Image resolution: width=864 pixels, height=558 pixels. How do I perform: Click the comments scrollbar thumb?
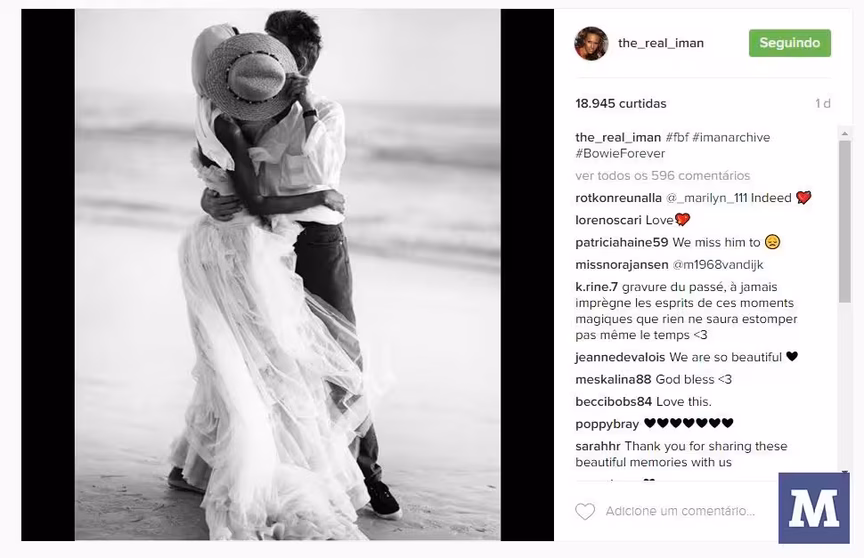pos(845,221)
